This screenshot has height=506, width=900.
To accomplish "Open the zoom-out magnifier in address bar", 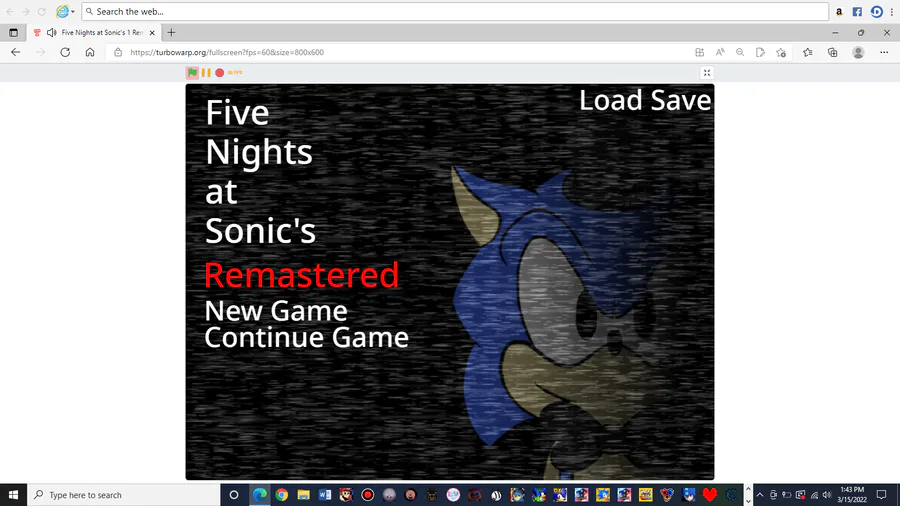I will pyautogui.click(x=740, y=52).
